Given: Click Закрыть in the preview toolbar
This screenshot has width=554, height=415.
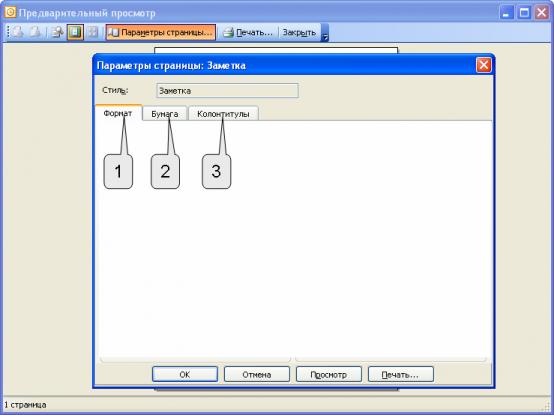Looking at the screenshot, I should [299, 32].
